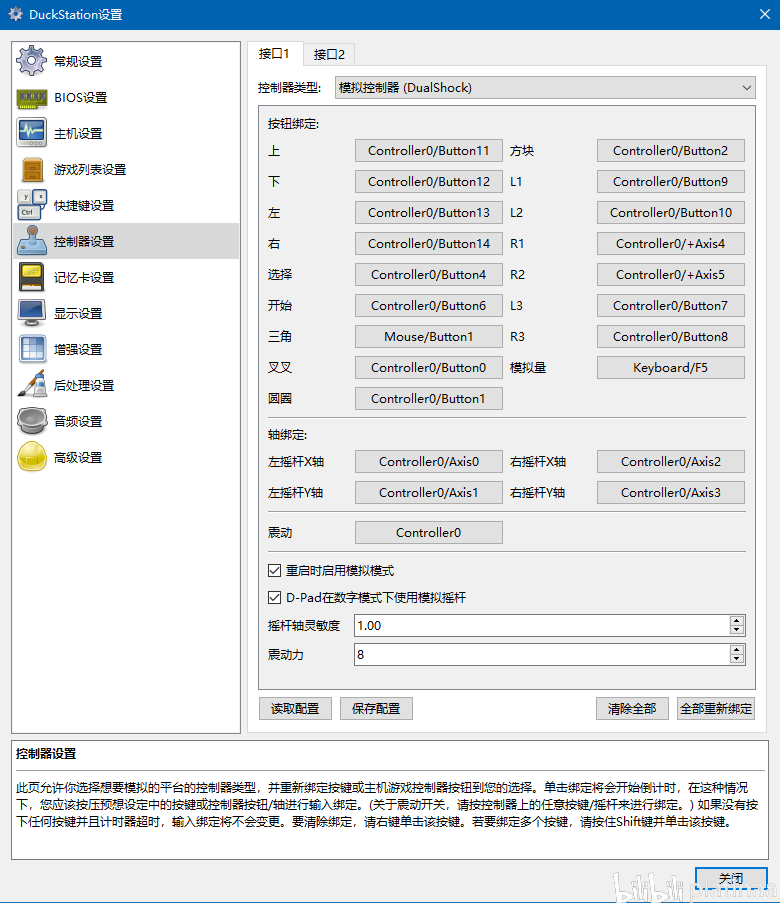Rebind 右摇杆Y轴 binding Controller0/Axis3
The width and height of the screenshot is (780, 903).
(x=671, y=492)
